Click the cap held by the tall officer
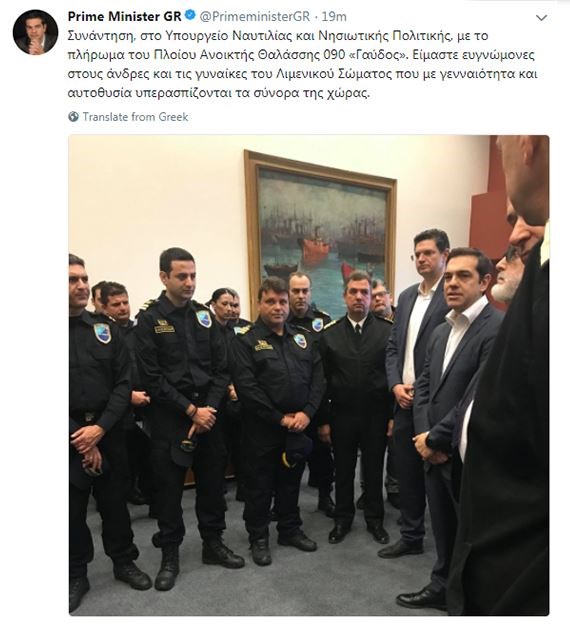The image size is (570, 631). tap(184, 448)
